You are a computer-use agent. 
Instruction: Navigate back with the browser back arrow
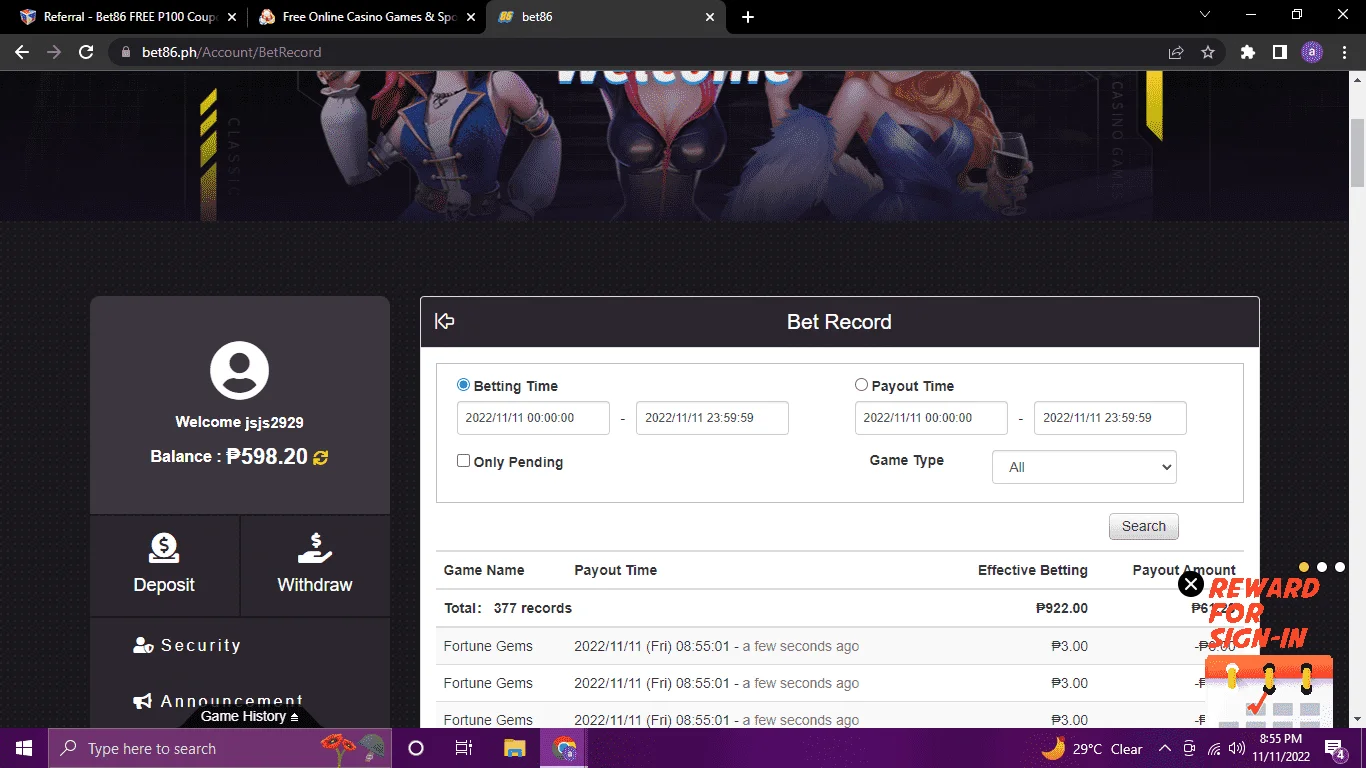pyautogui.click(x=22, y=52)
